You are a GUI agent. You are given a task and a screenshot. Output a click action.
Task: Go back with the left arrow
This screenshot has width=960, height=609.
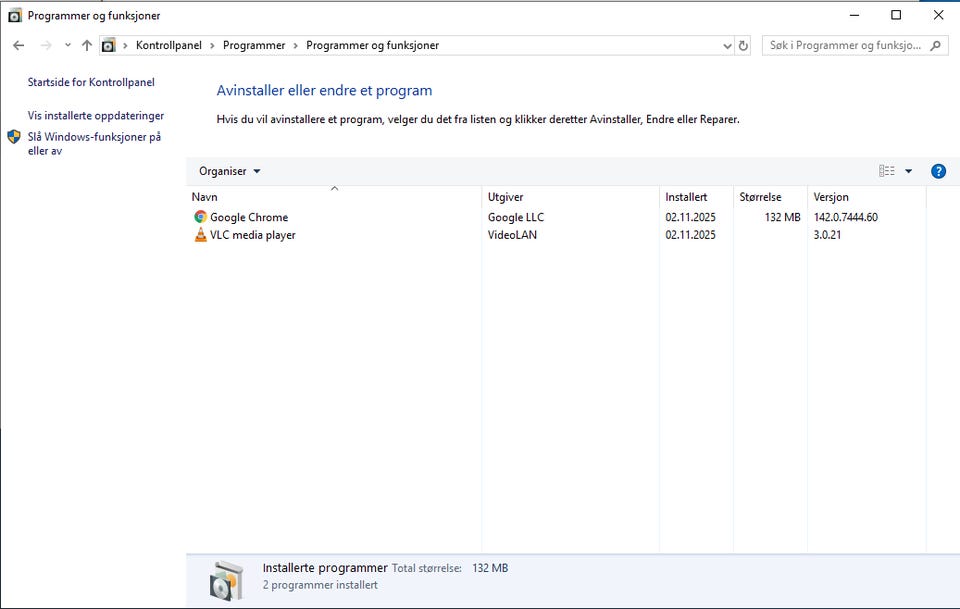point(18,45)
